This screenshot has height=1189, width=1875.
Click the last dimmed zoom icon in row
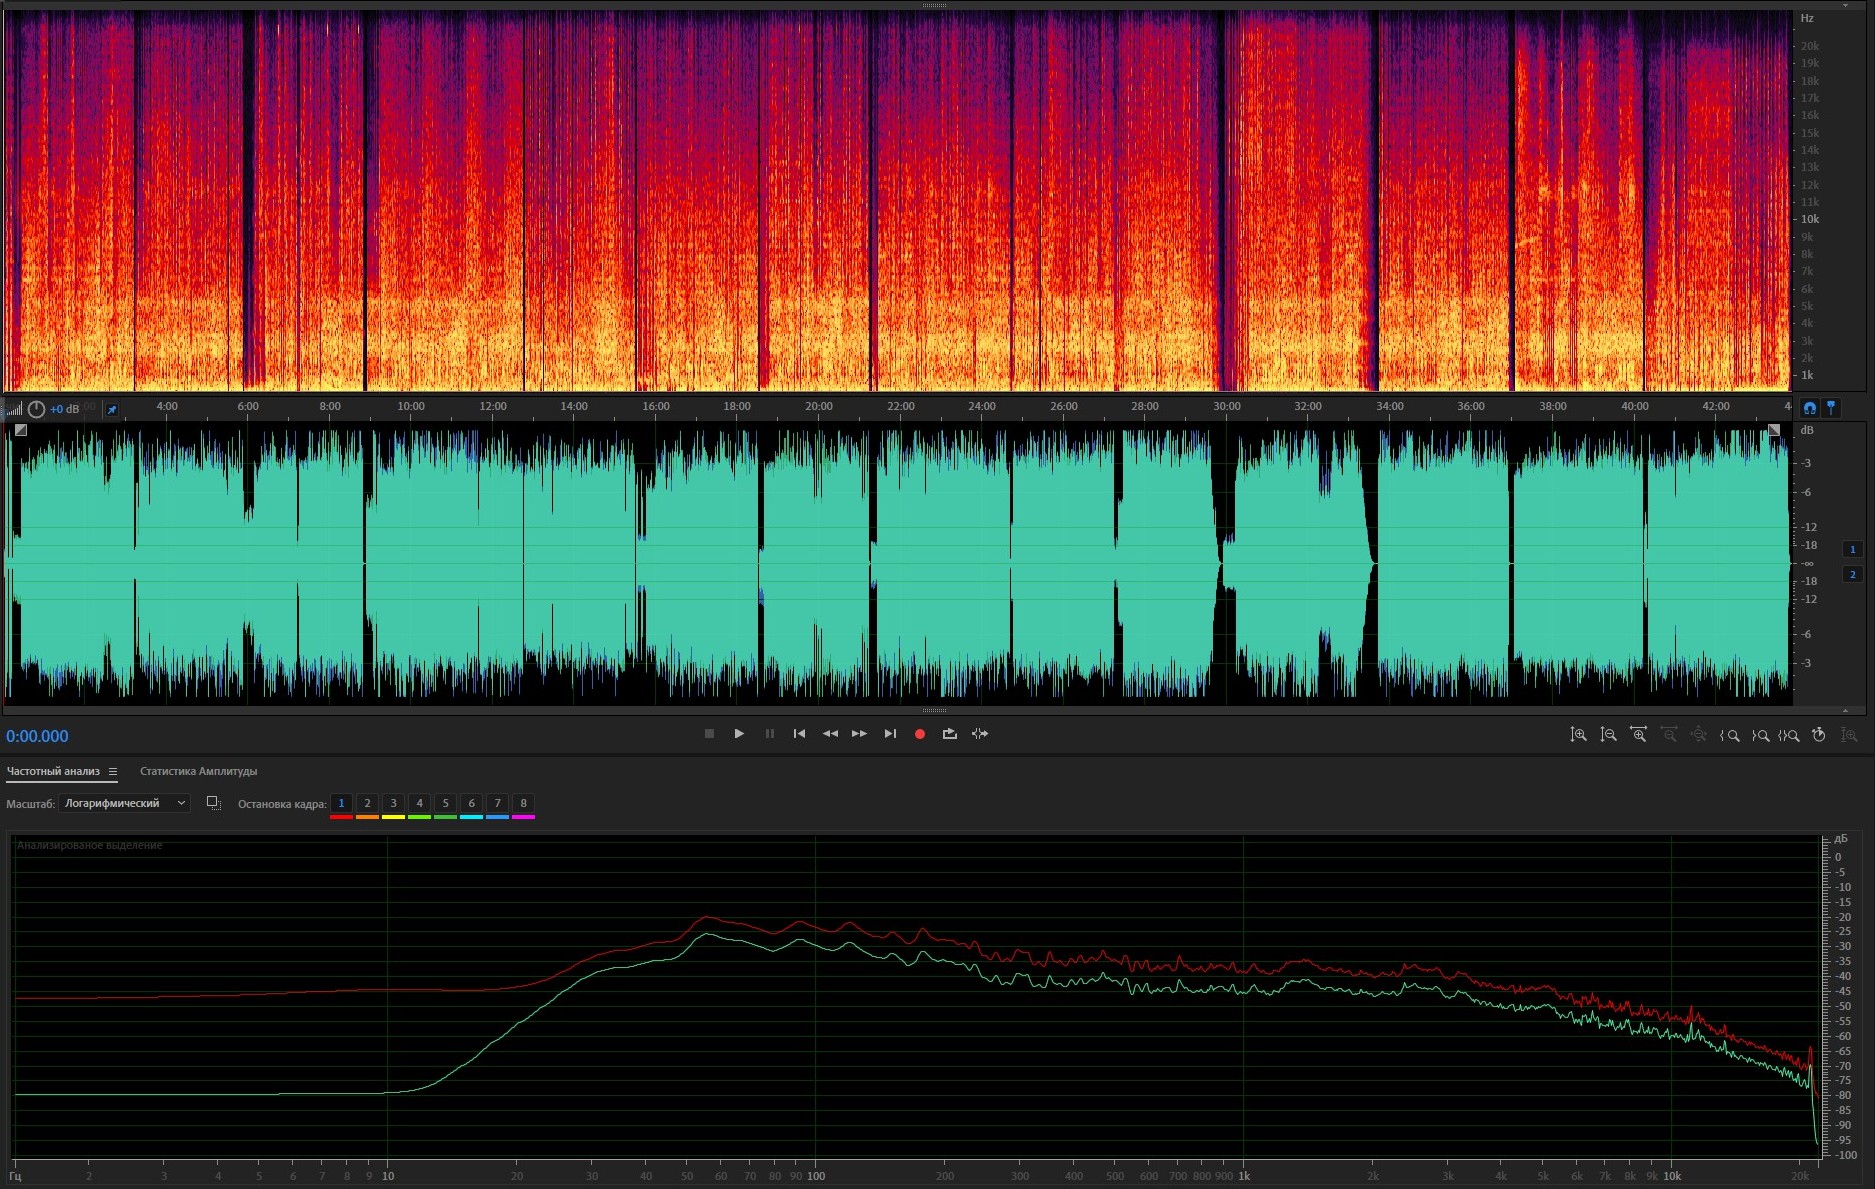[1849, 735]
